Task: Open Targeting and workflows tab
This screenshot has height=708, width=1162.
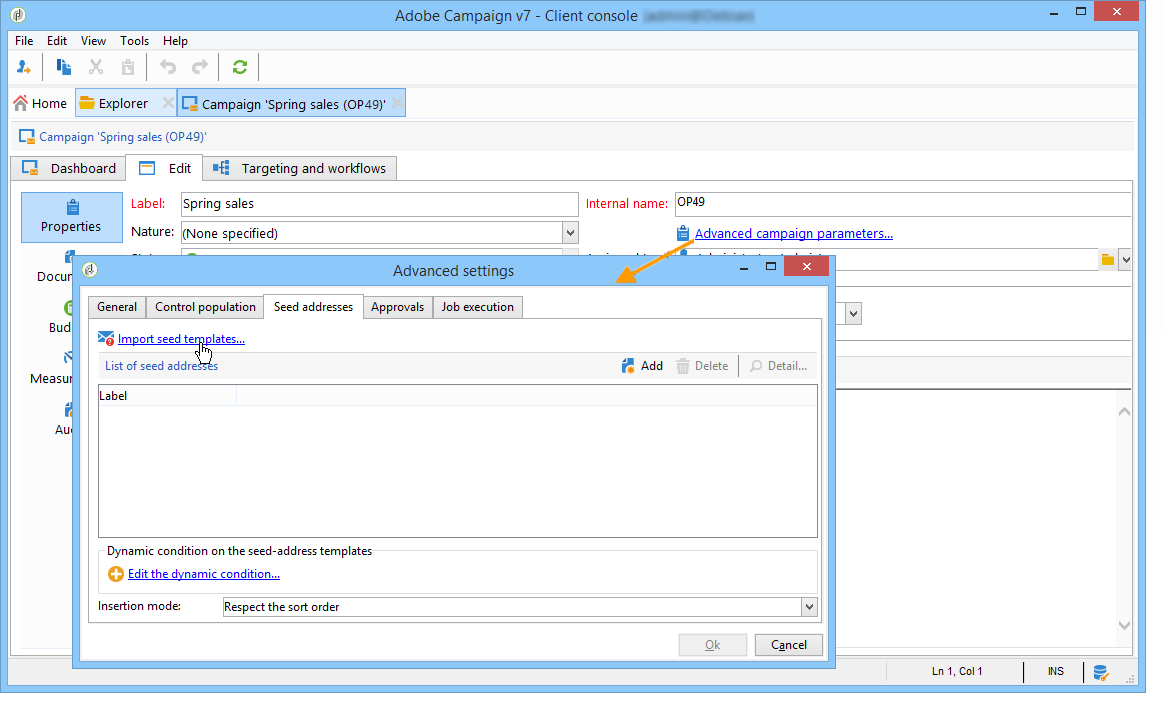Action: 300,168
